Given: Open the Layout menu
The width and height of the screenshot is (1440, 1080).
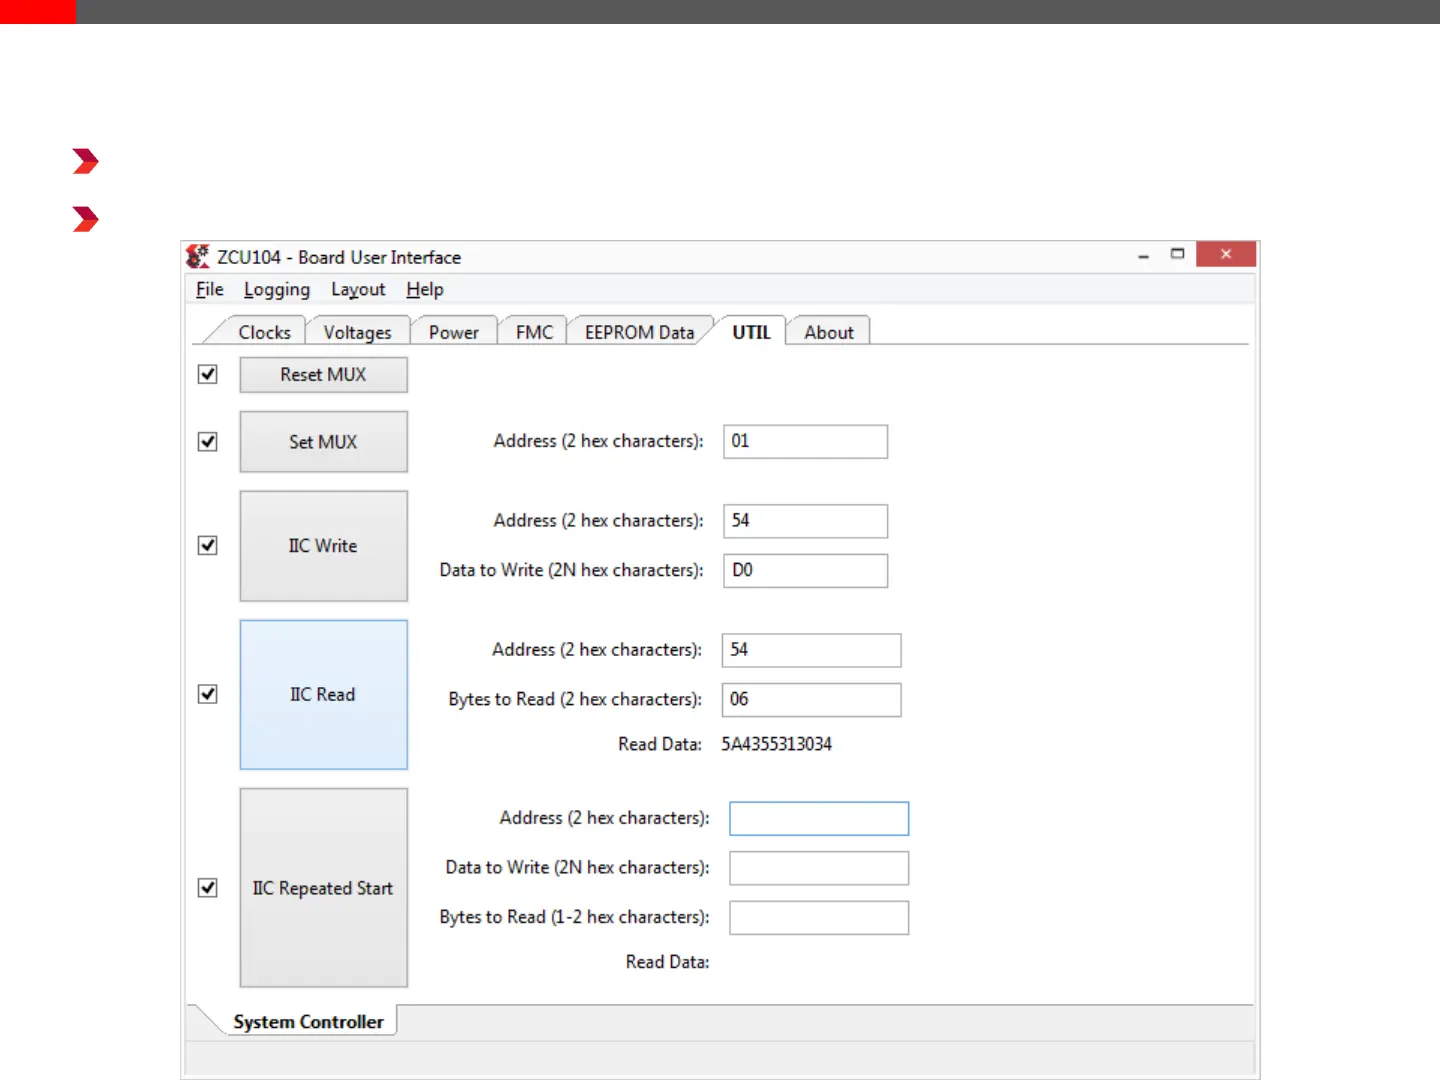Looking at the screenshot, I should click(357, 290).
